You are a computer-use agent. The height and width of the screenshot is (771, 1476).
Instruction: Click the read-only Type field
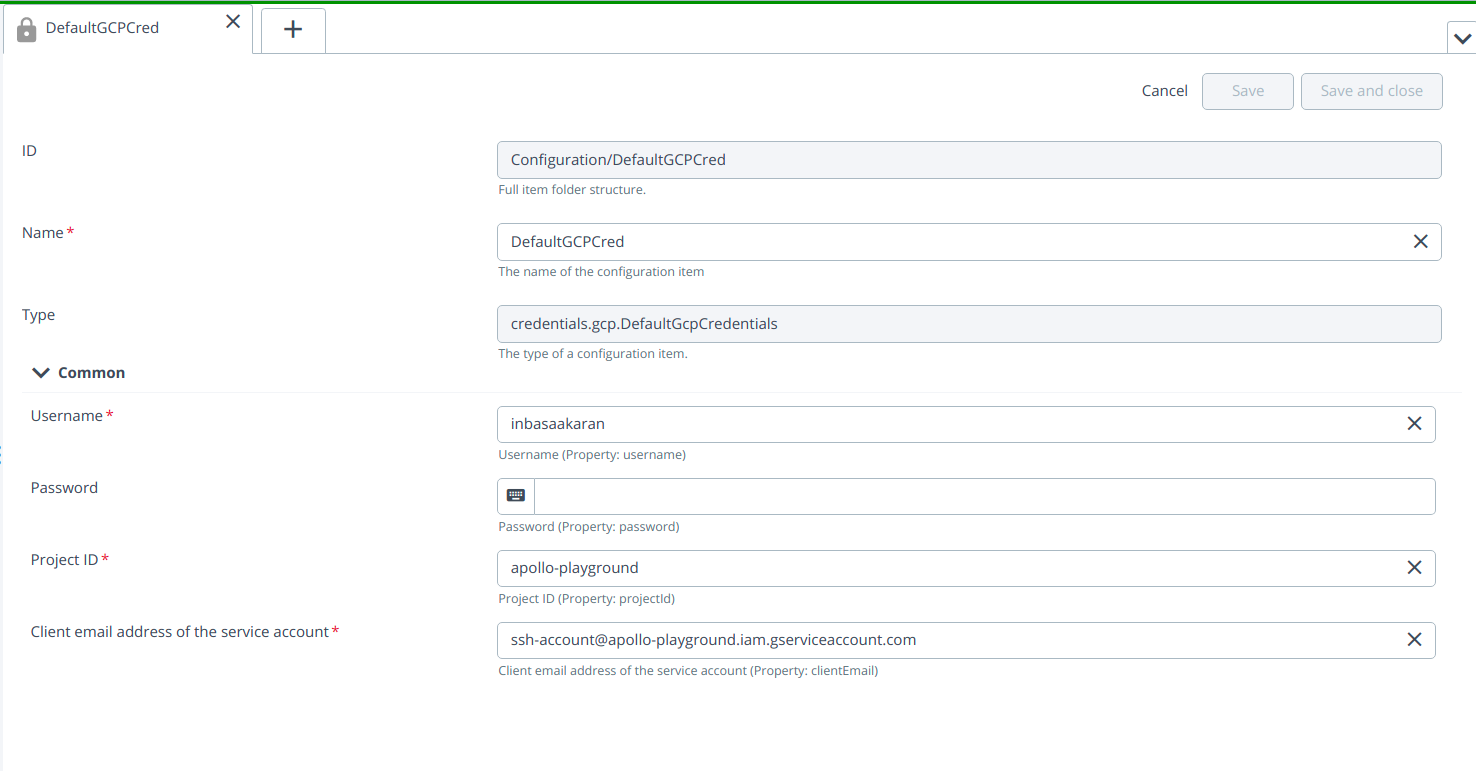(969, 324)
